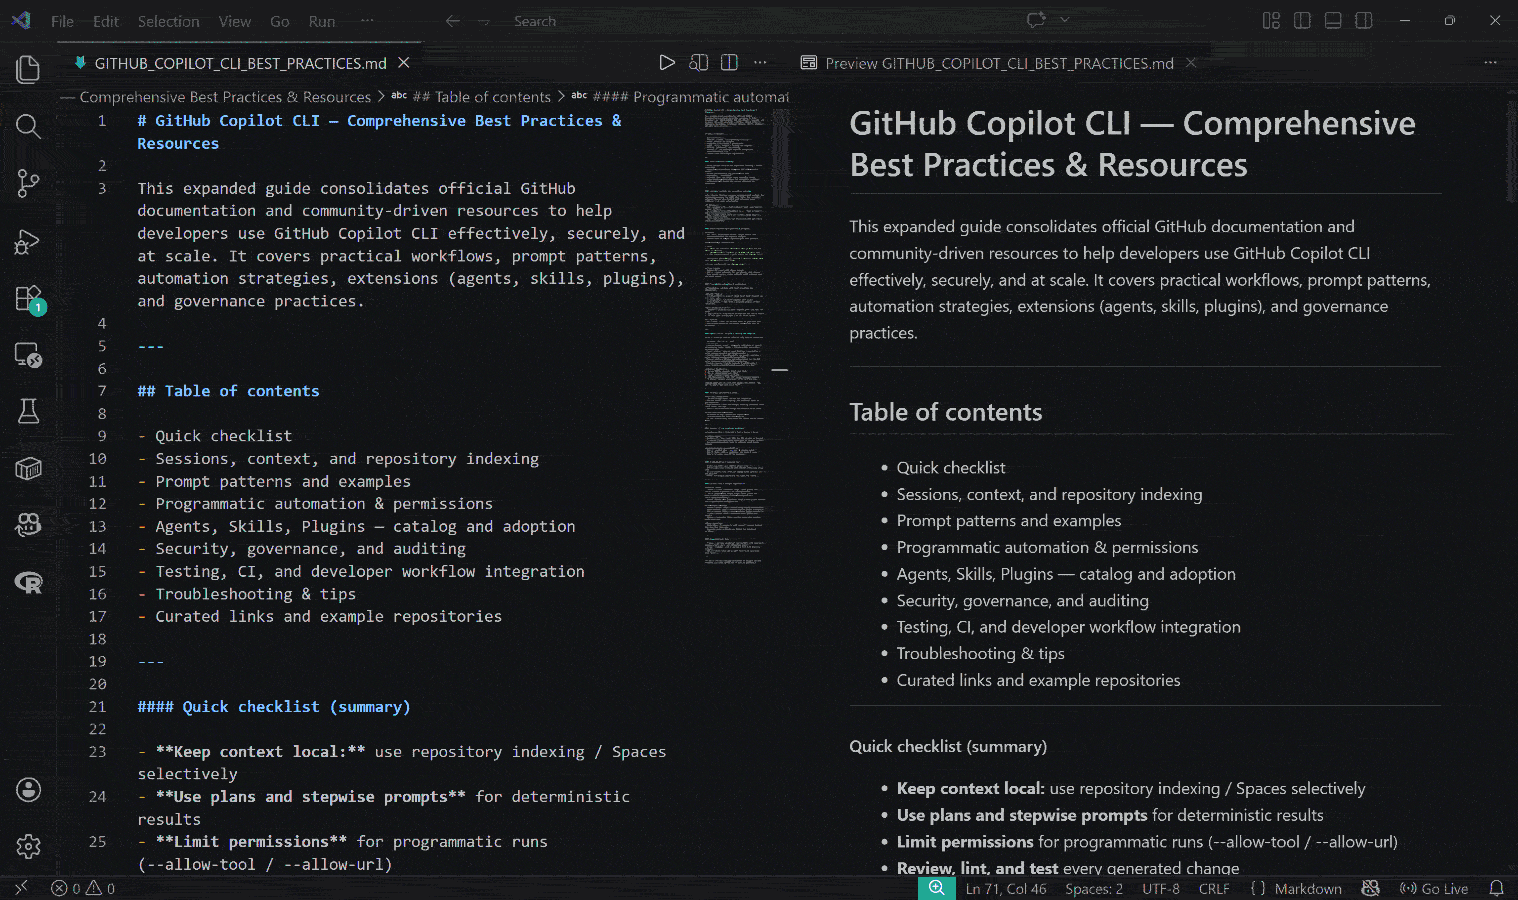Image resolution: width=1518 pixels, height=900 pixels.
Task: Open breadcrumb '## Table of contents'
Action: (481, 97)
